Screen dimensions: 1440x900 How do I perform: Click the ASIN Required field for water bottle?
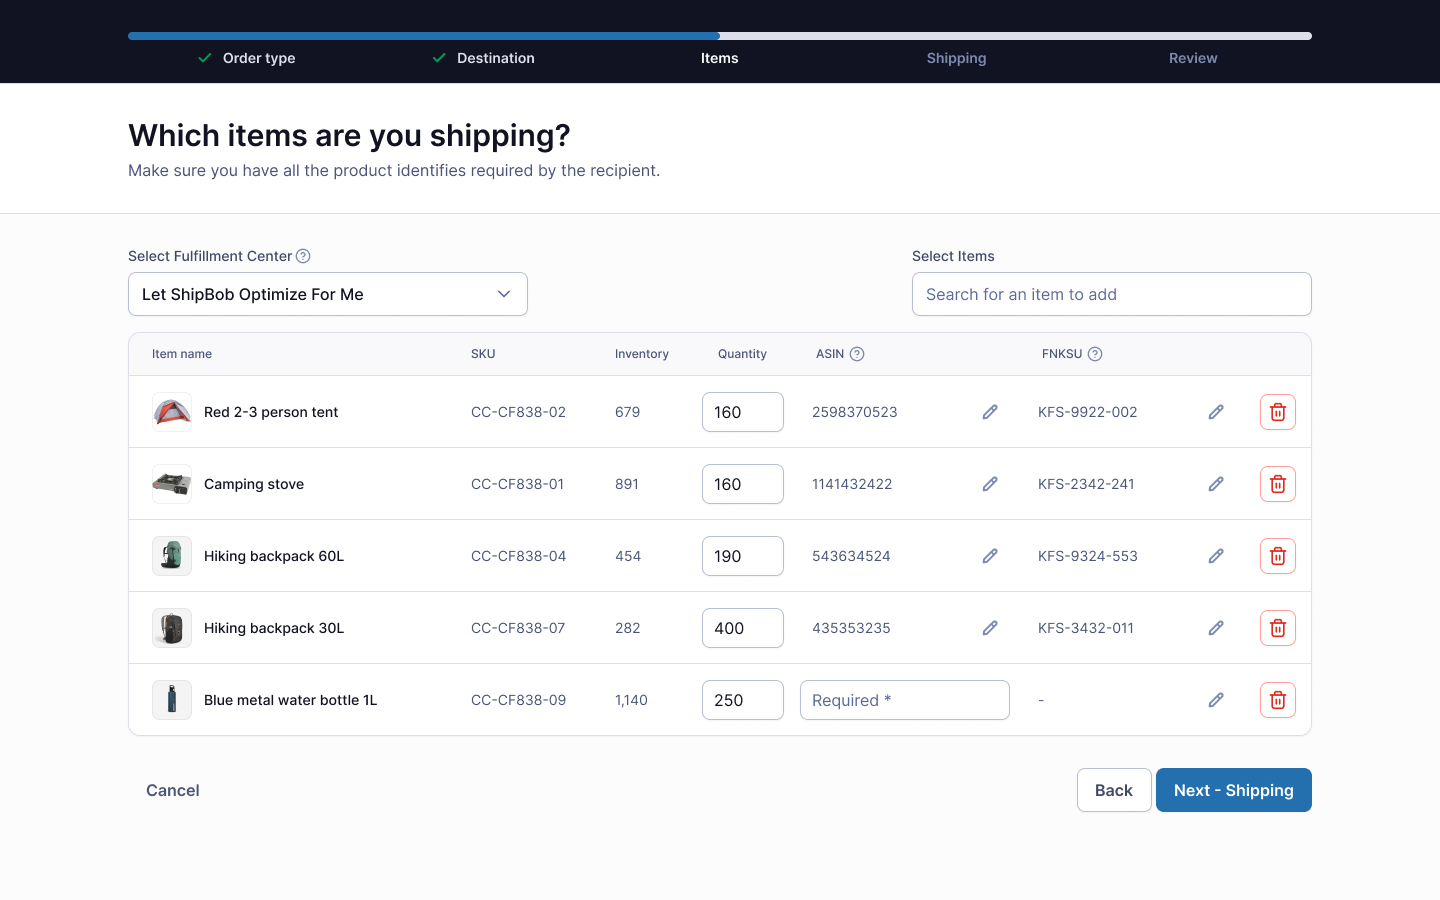904,700
